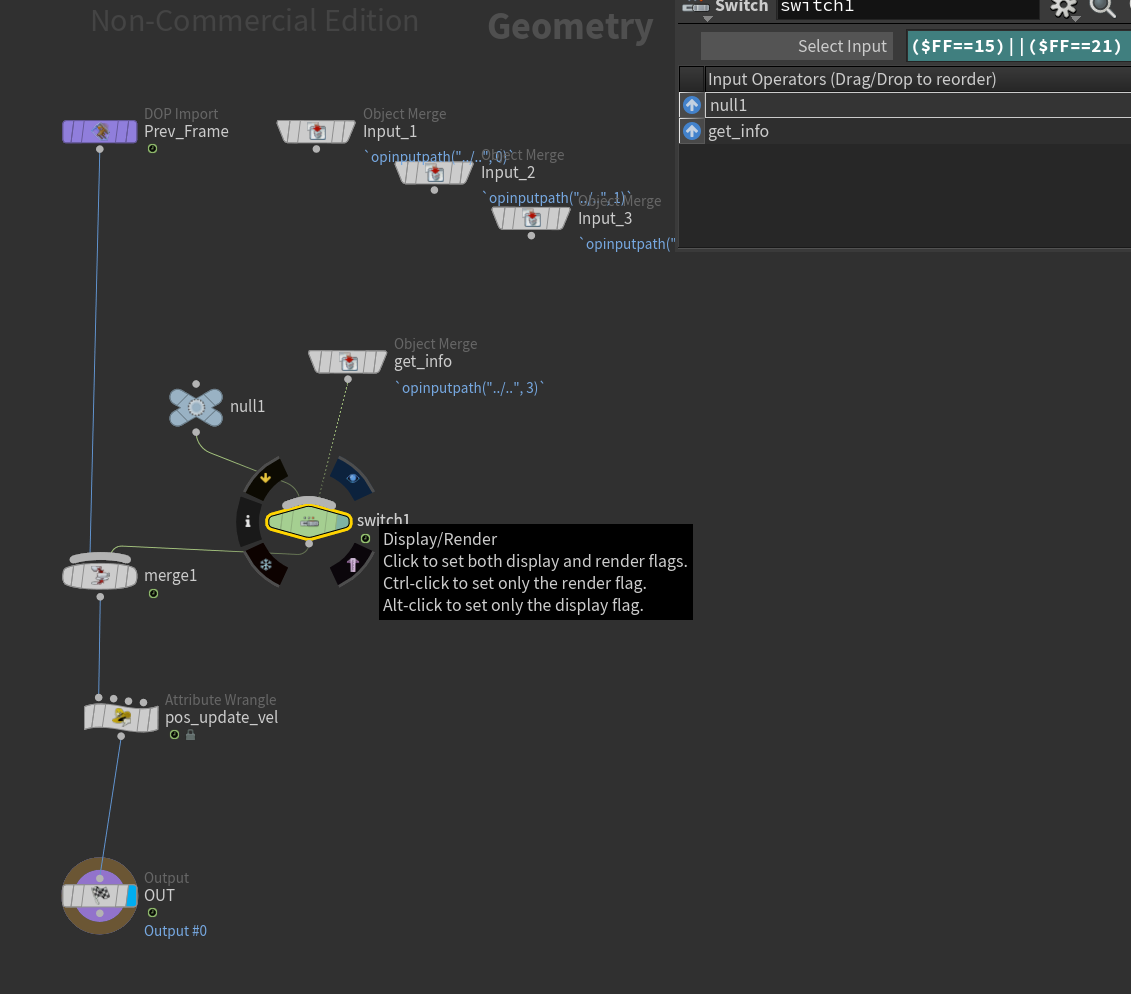1131x994 pixels.
Task: Click the null1 output connector
Action: 196,432
